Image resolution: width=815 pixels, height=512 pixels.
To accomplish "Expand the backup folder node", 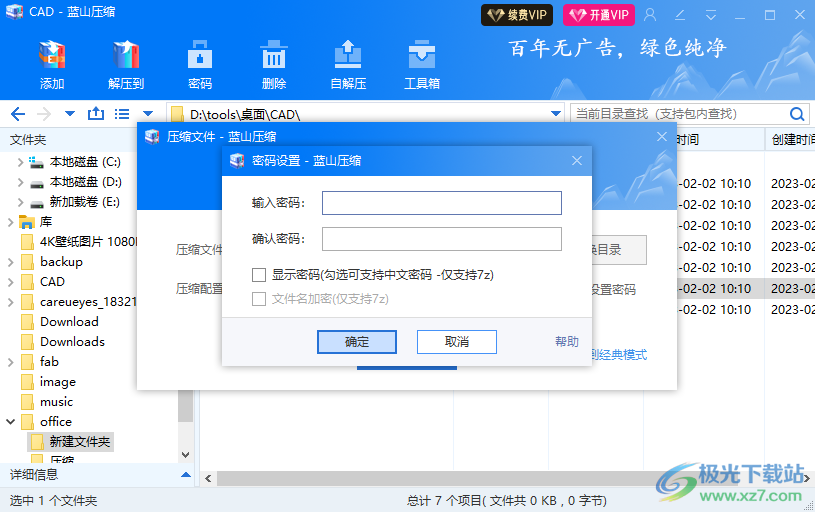I will click(x=10, y=262).
